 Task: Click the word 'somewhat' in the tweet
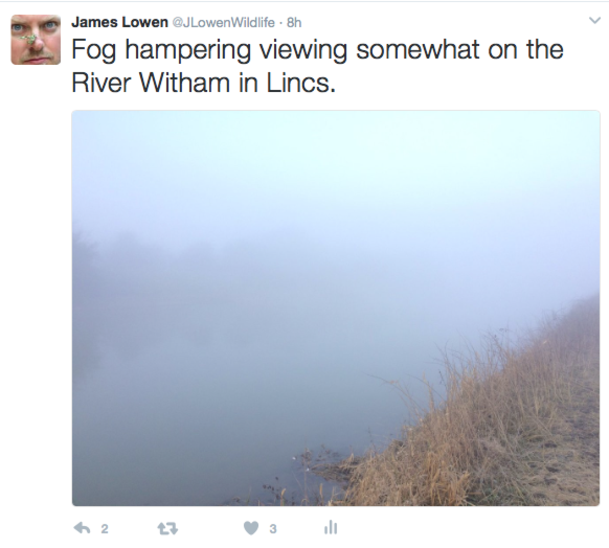(x=418, y=50)
